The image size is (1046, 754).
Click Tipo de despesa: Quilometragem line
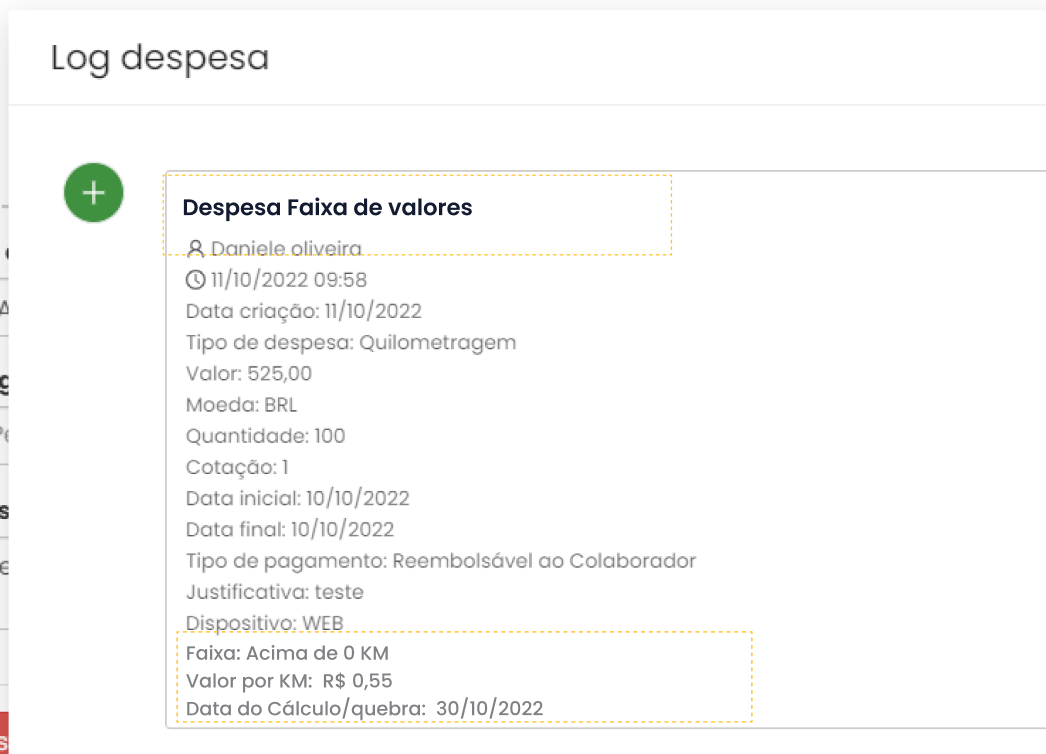coord(351,343)
